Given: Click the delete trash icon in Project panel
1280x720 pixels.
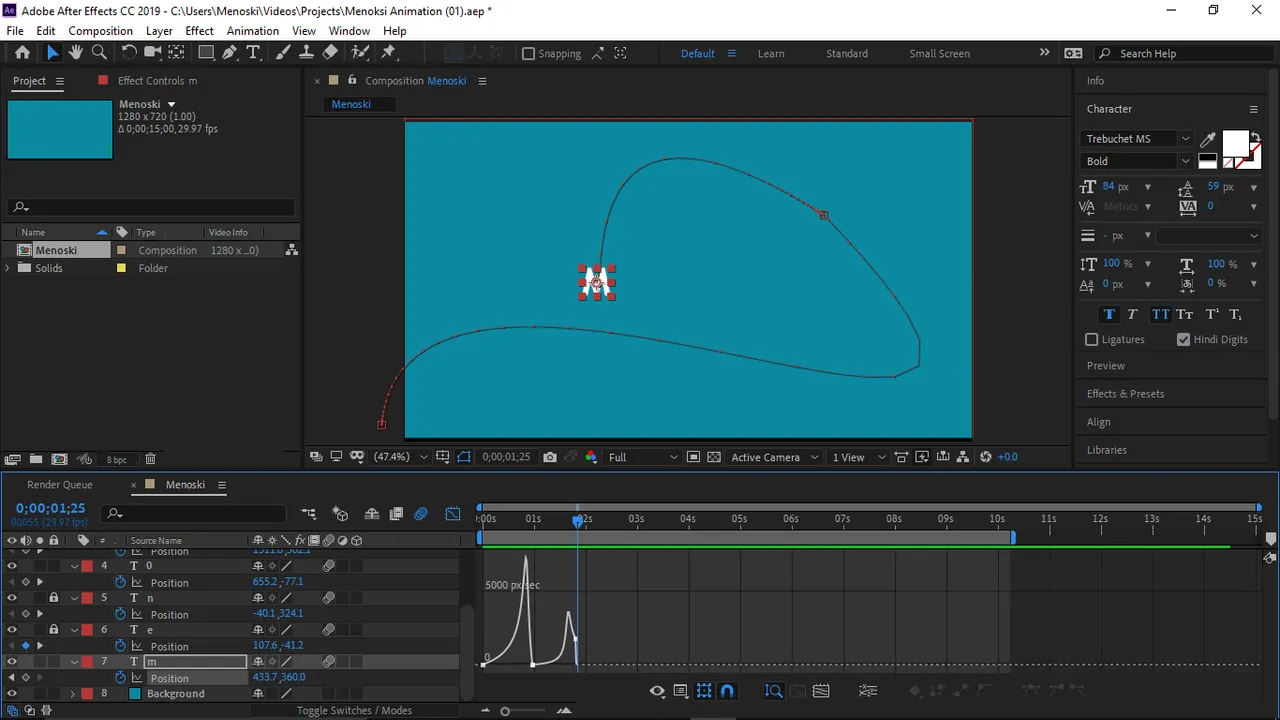Looking at the screenshot, I should (x=150, y=459).
